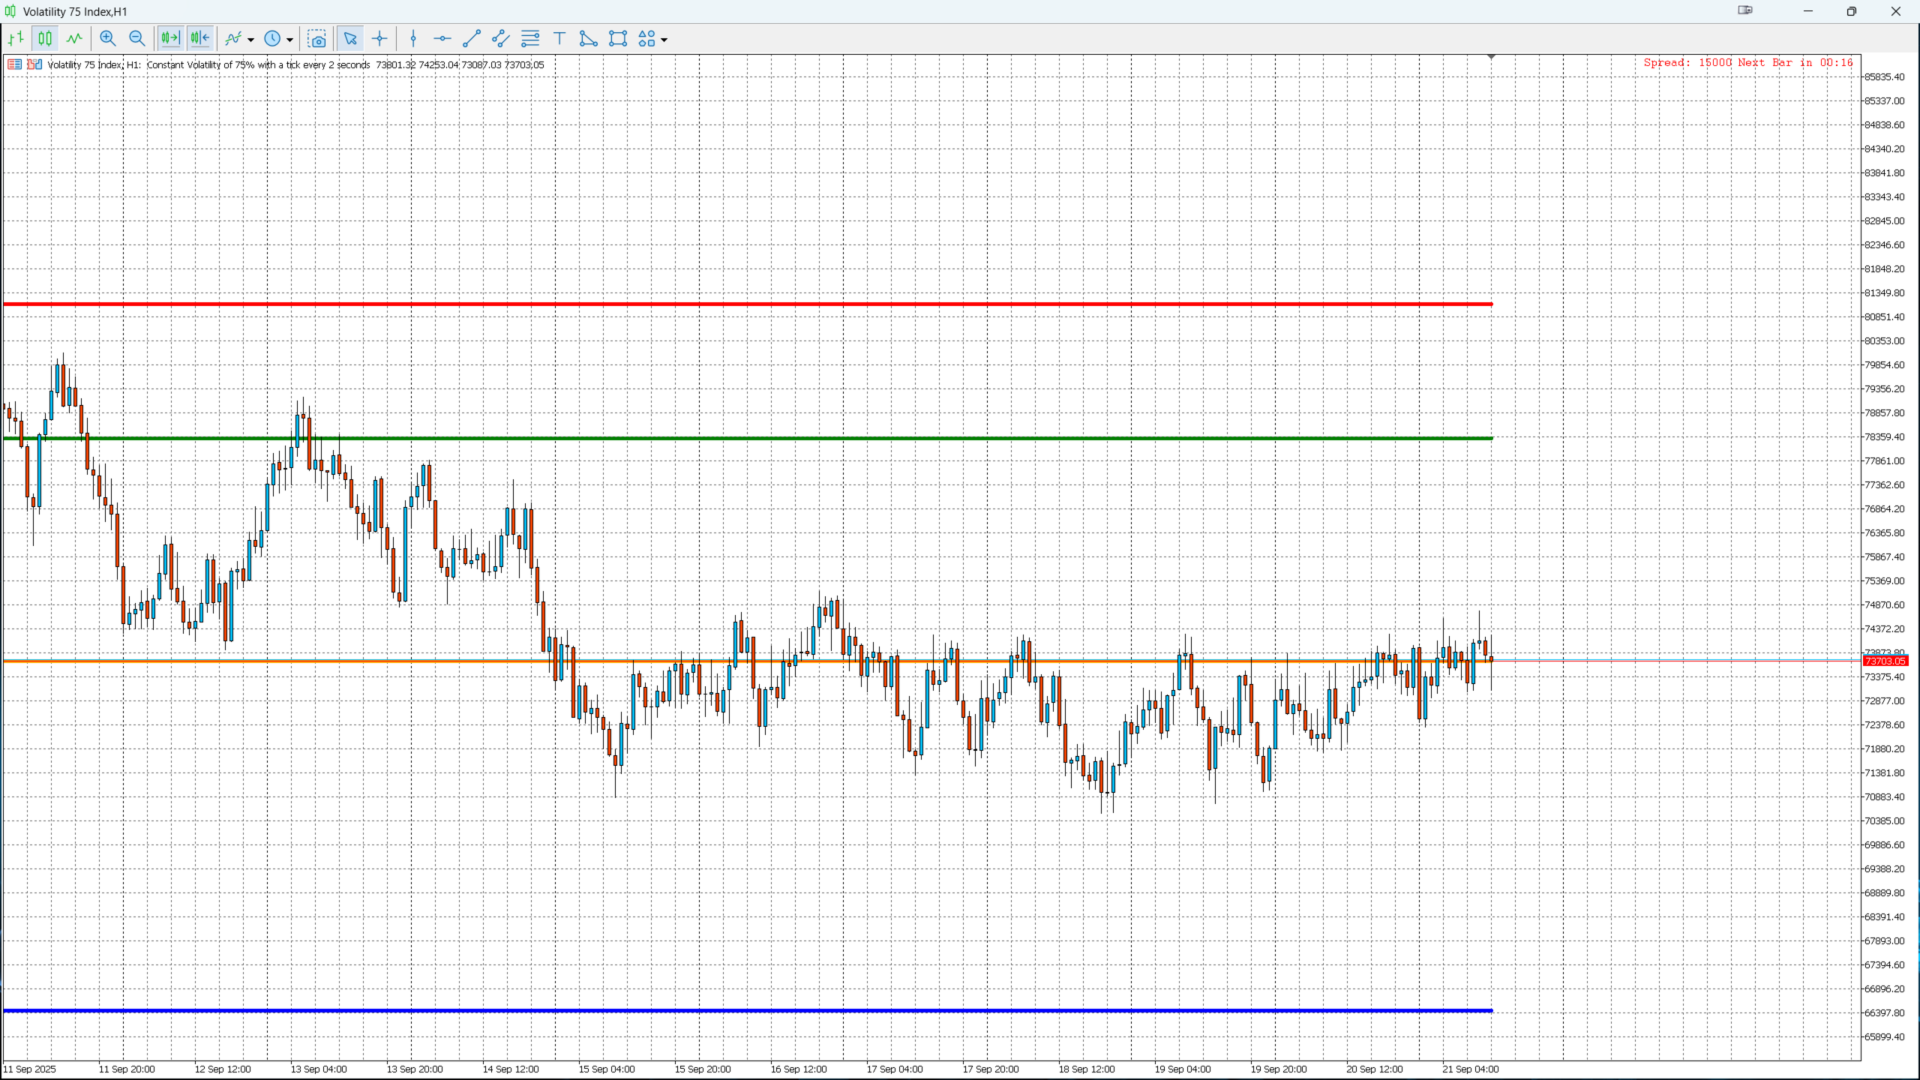Select candlestick chart mode
Screen dimensions: 1920x1080
coord(45,39)
